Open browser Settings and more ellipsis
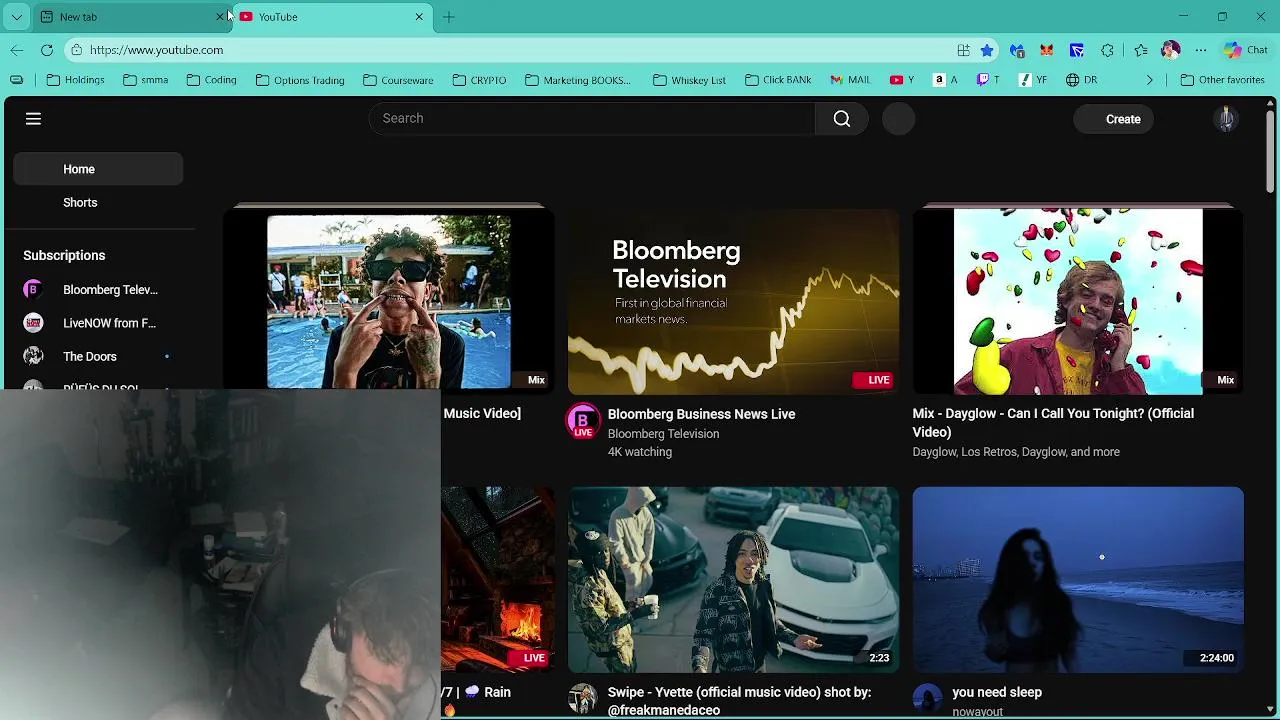Viewport: 1280px width, 720px height. point(1201,50)
